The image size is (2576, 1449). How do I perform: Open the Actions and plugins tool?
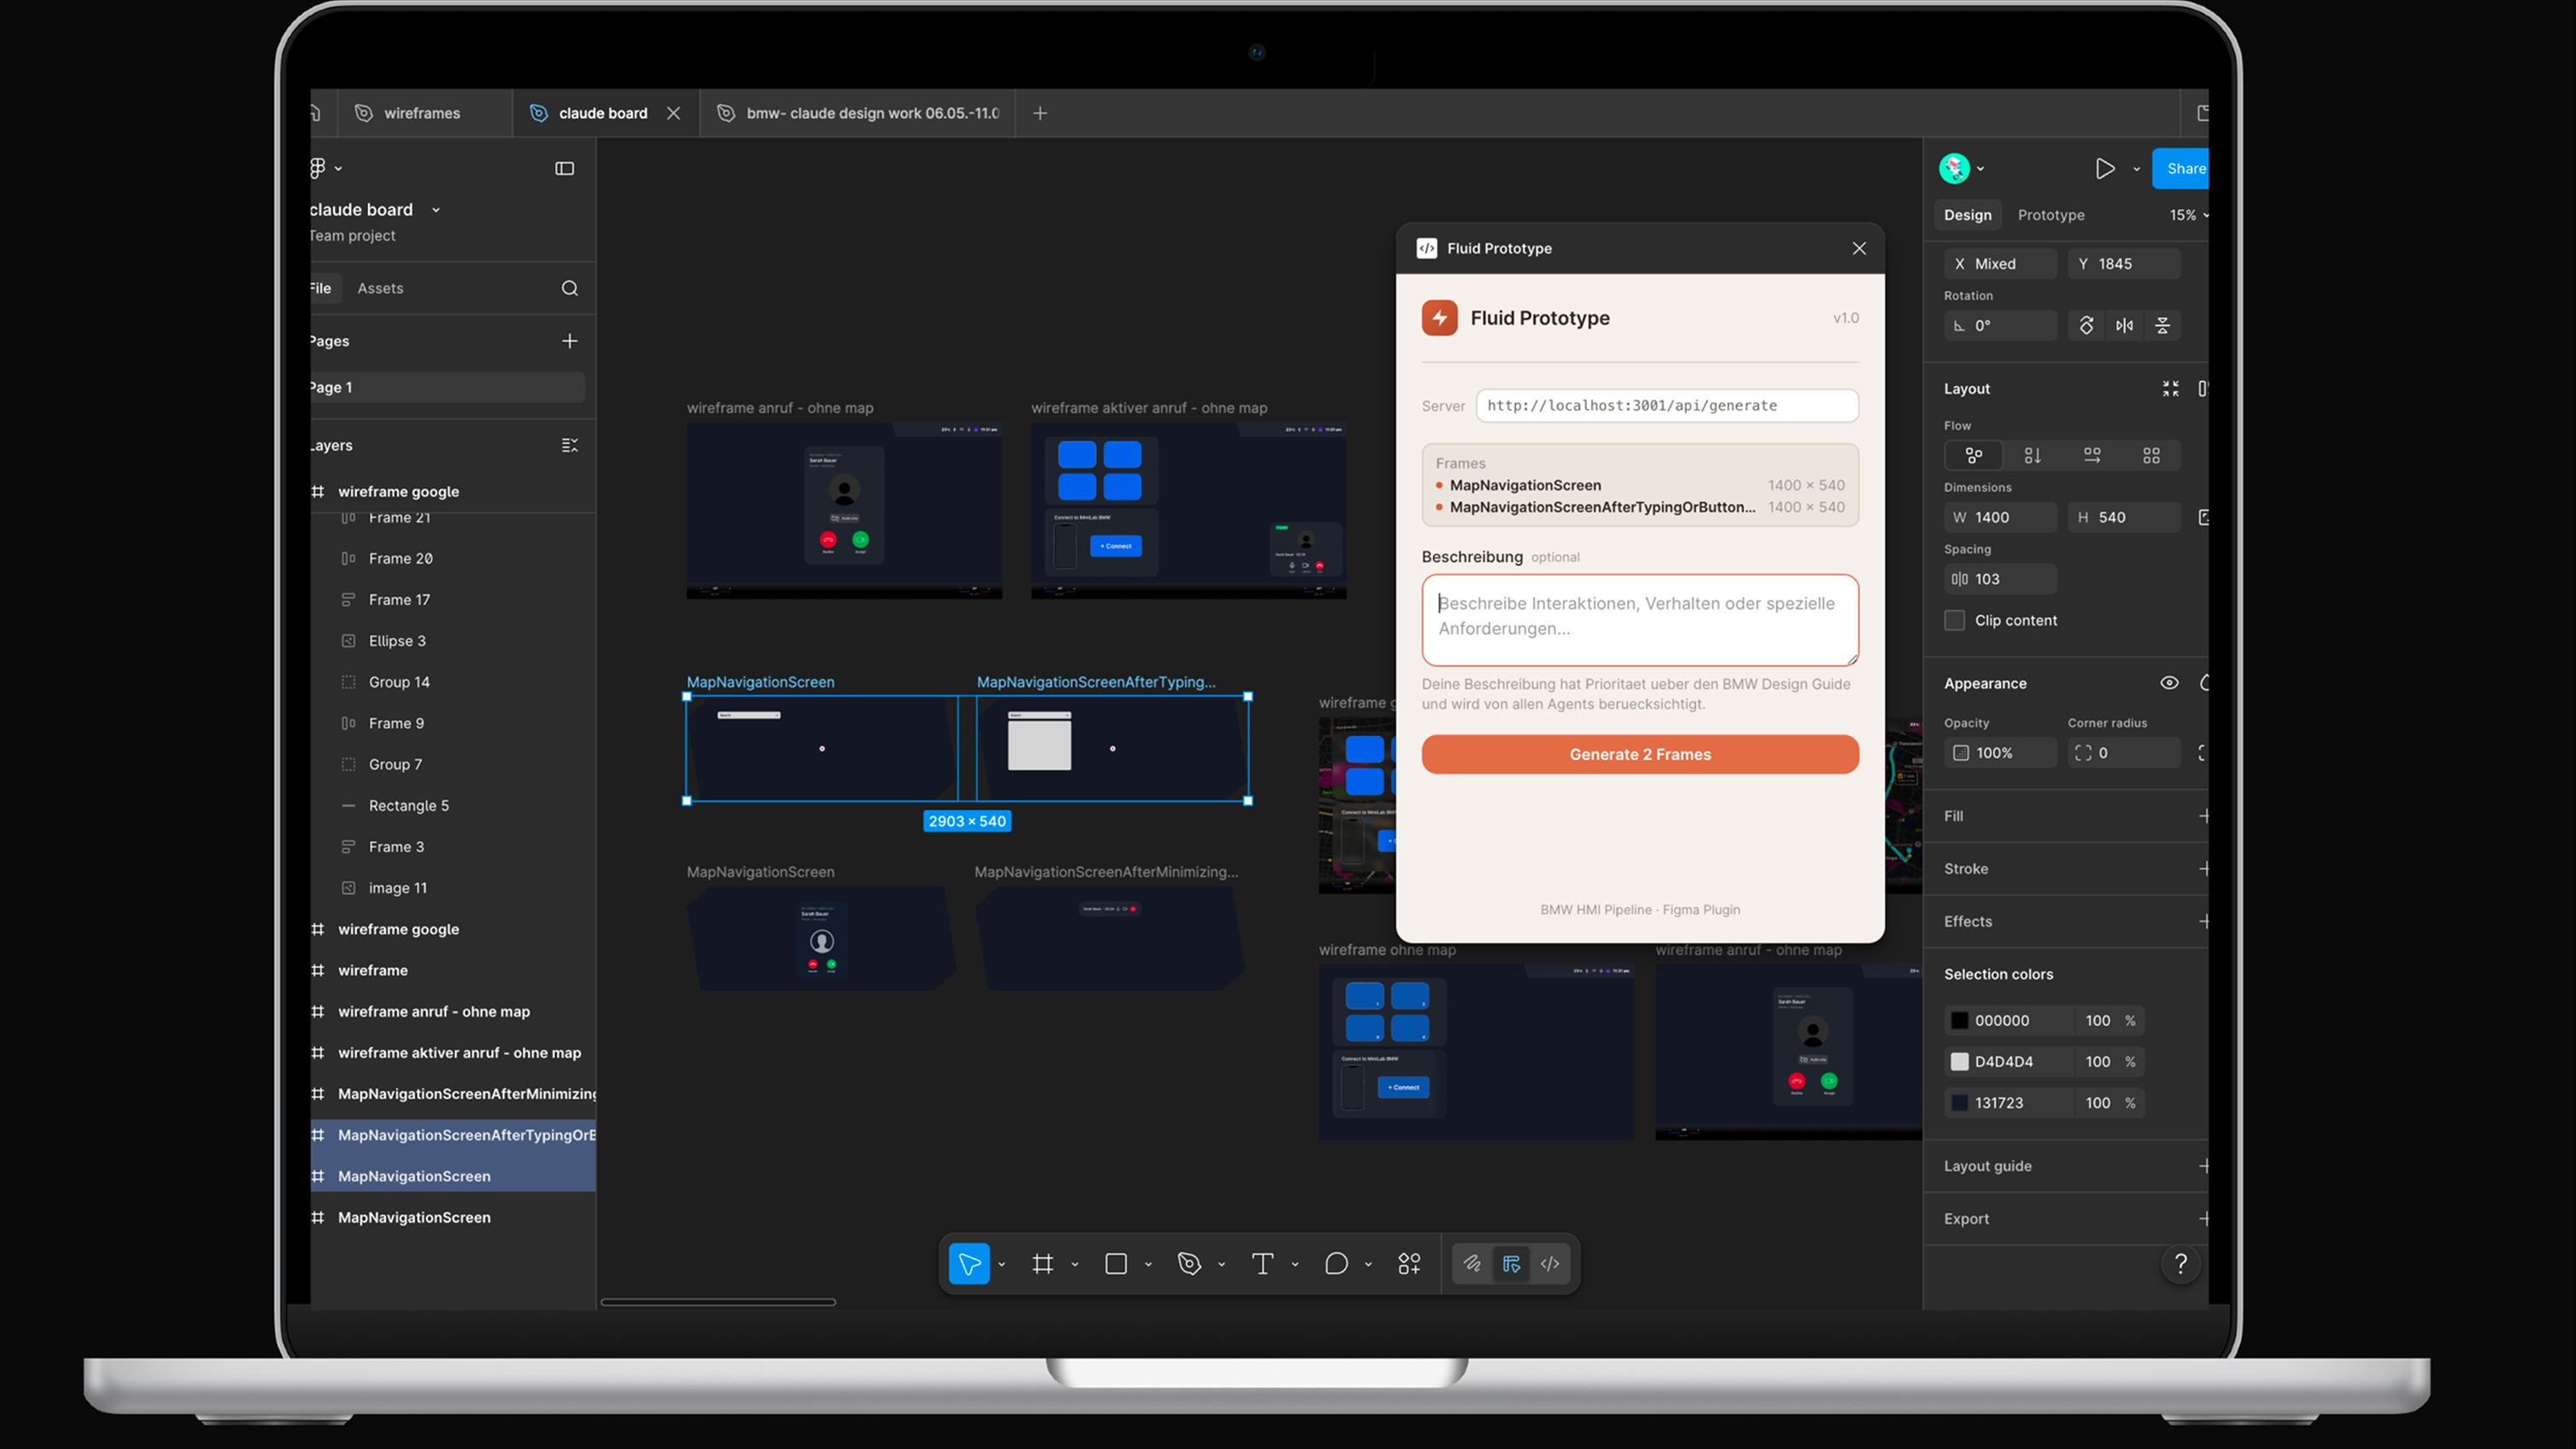(x=1409, y=1264)
